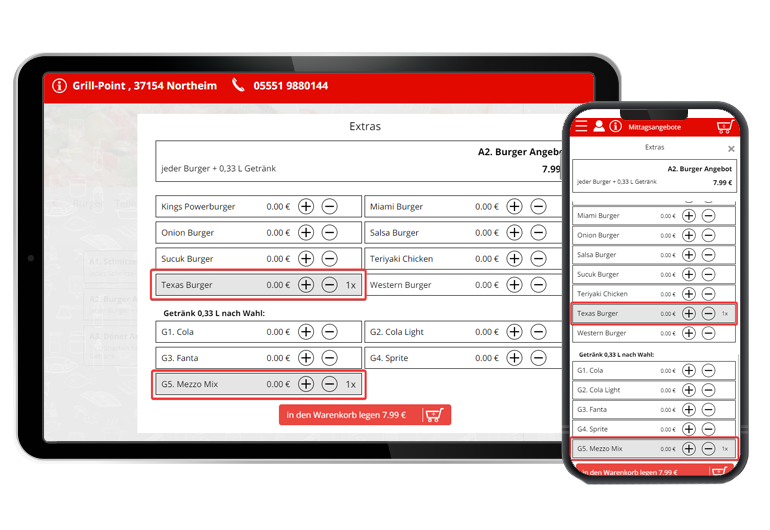Remove Teriyaki Chicken on phone
Image resolution: width=770 pixels, height=530 pixels.
(x=708, y=294)
